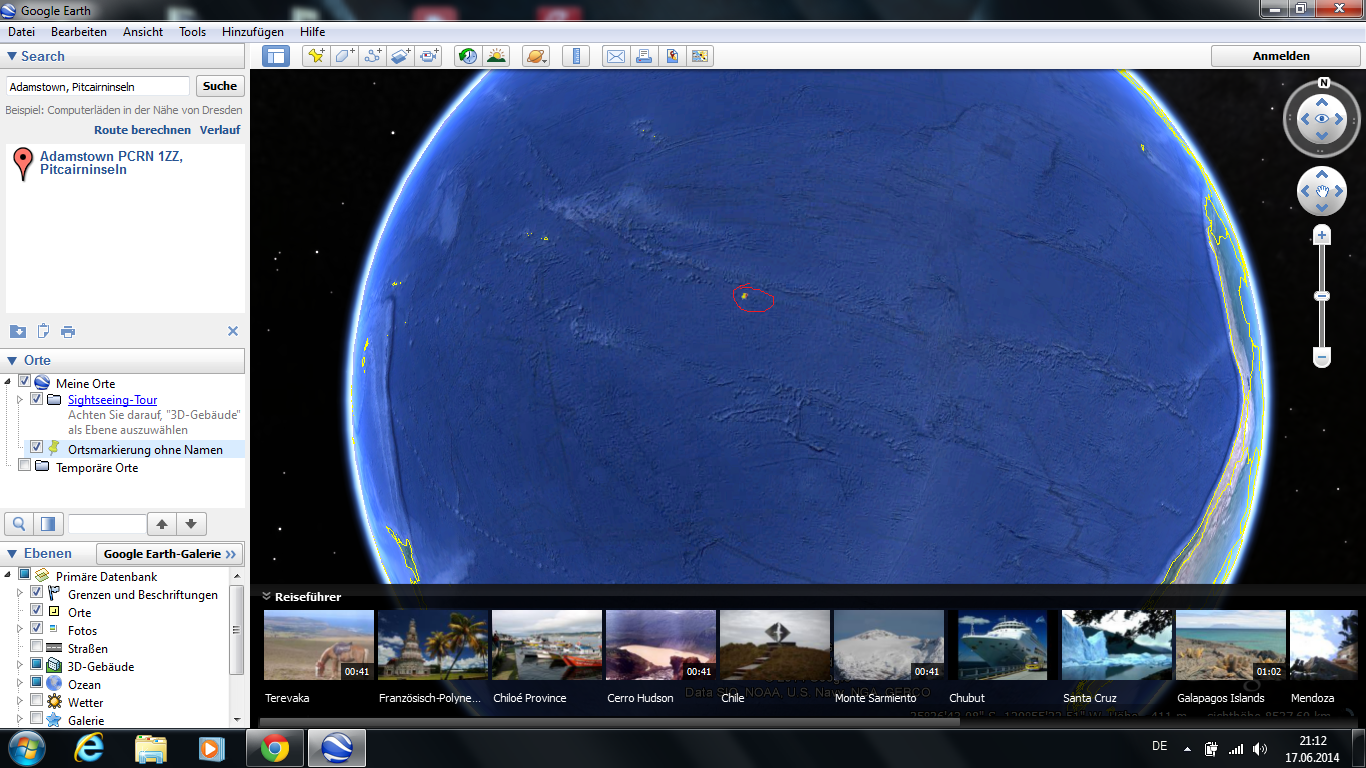1366x768 pixels.
Task: Toggle the Orte layer checkbox
Action: point(37,610)
